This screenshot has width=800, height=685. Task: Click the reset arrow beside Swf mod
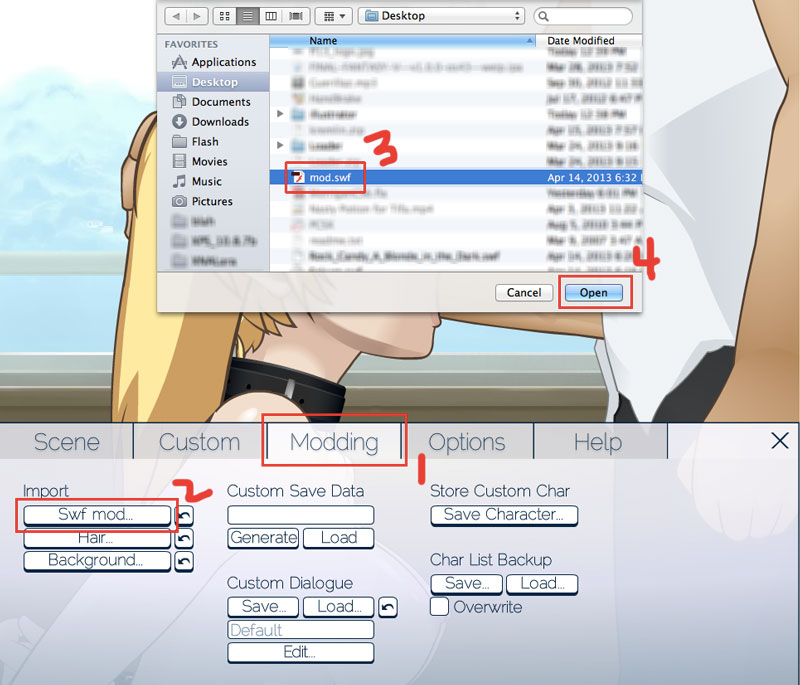pyautogui.click(x=184, y=515)
